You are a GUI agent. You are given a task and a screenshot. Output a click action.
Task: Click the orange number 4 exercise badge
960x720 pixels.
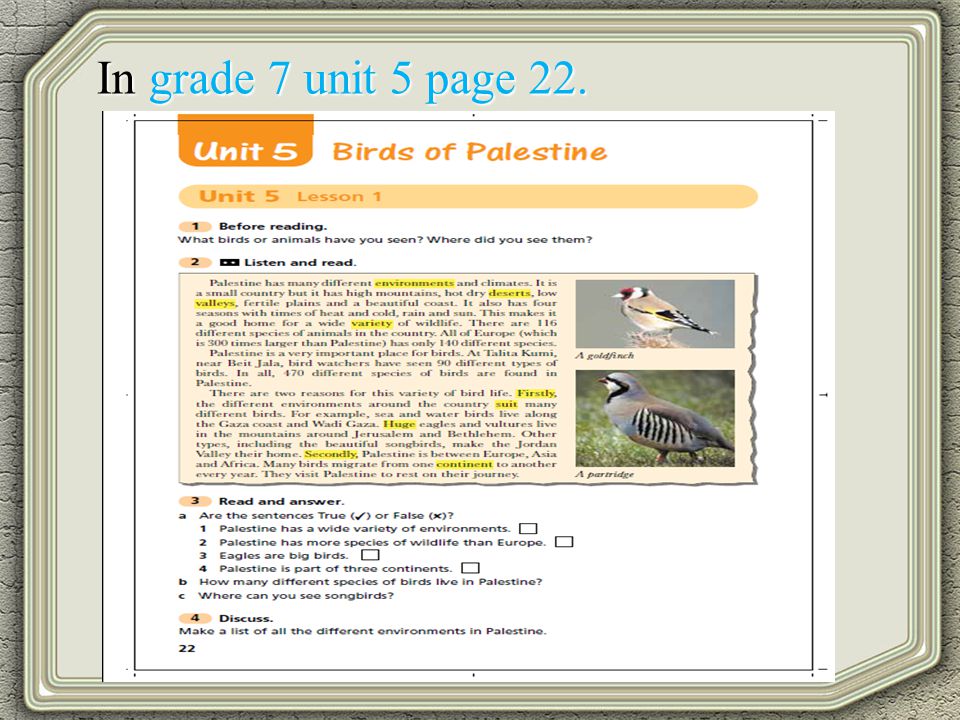[195, 618]
